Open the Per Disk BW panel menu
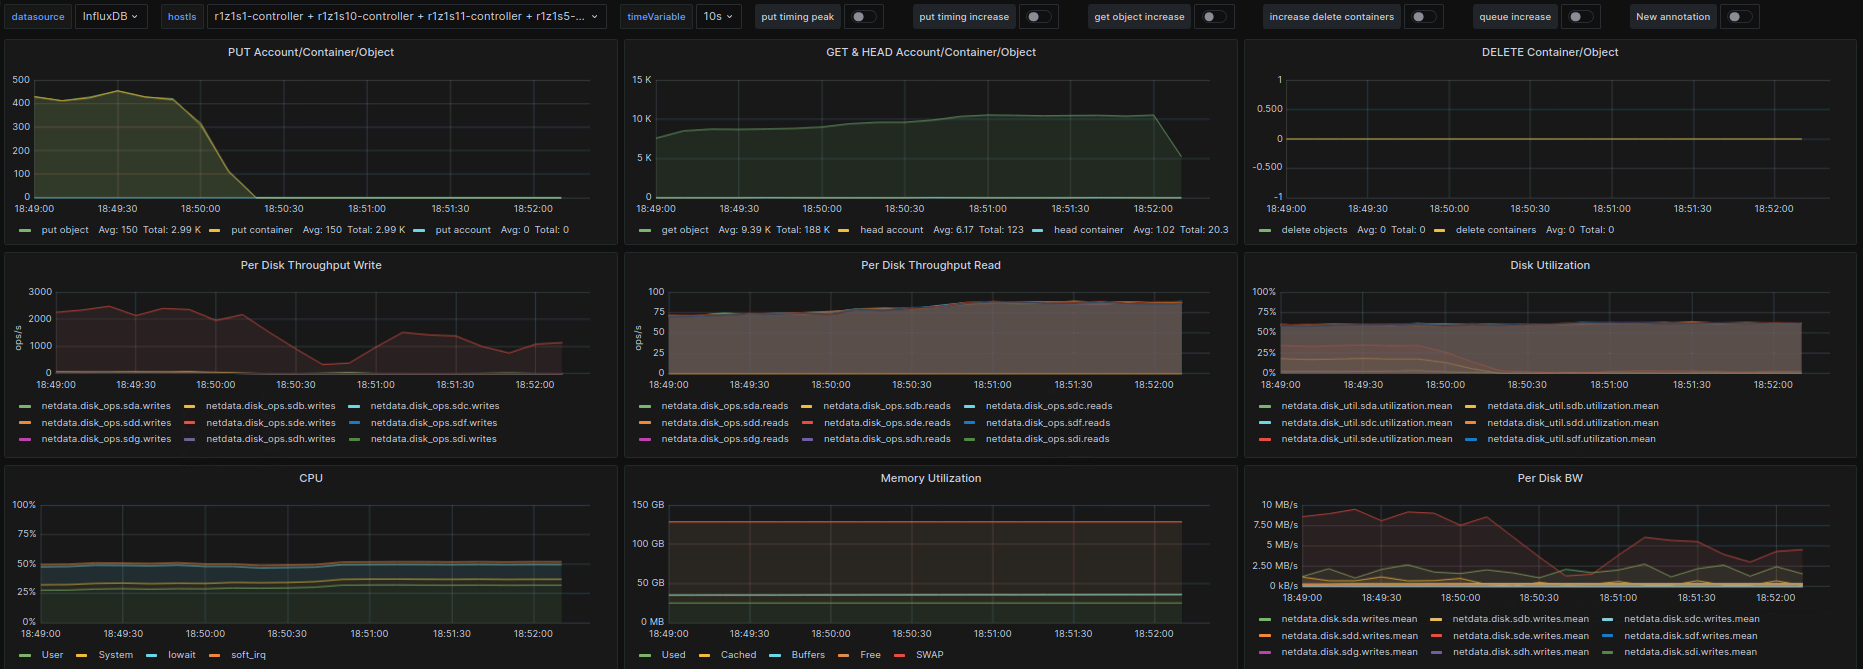 pos(1549,478)
